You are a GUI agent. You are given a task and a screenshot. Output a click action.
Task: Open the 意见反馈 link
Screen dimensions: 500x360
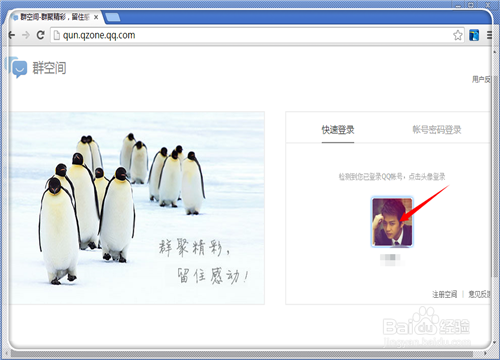(479, 294)
